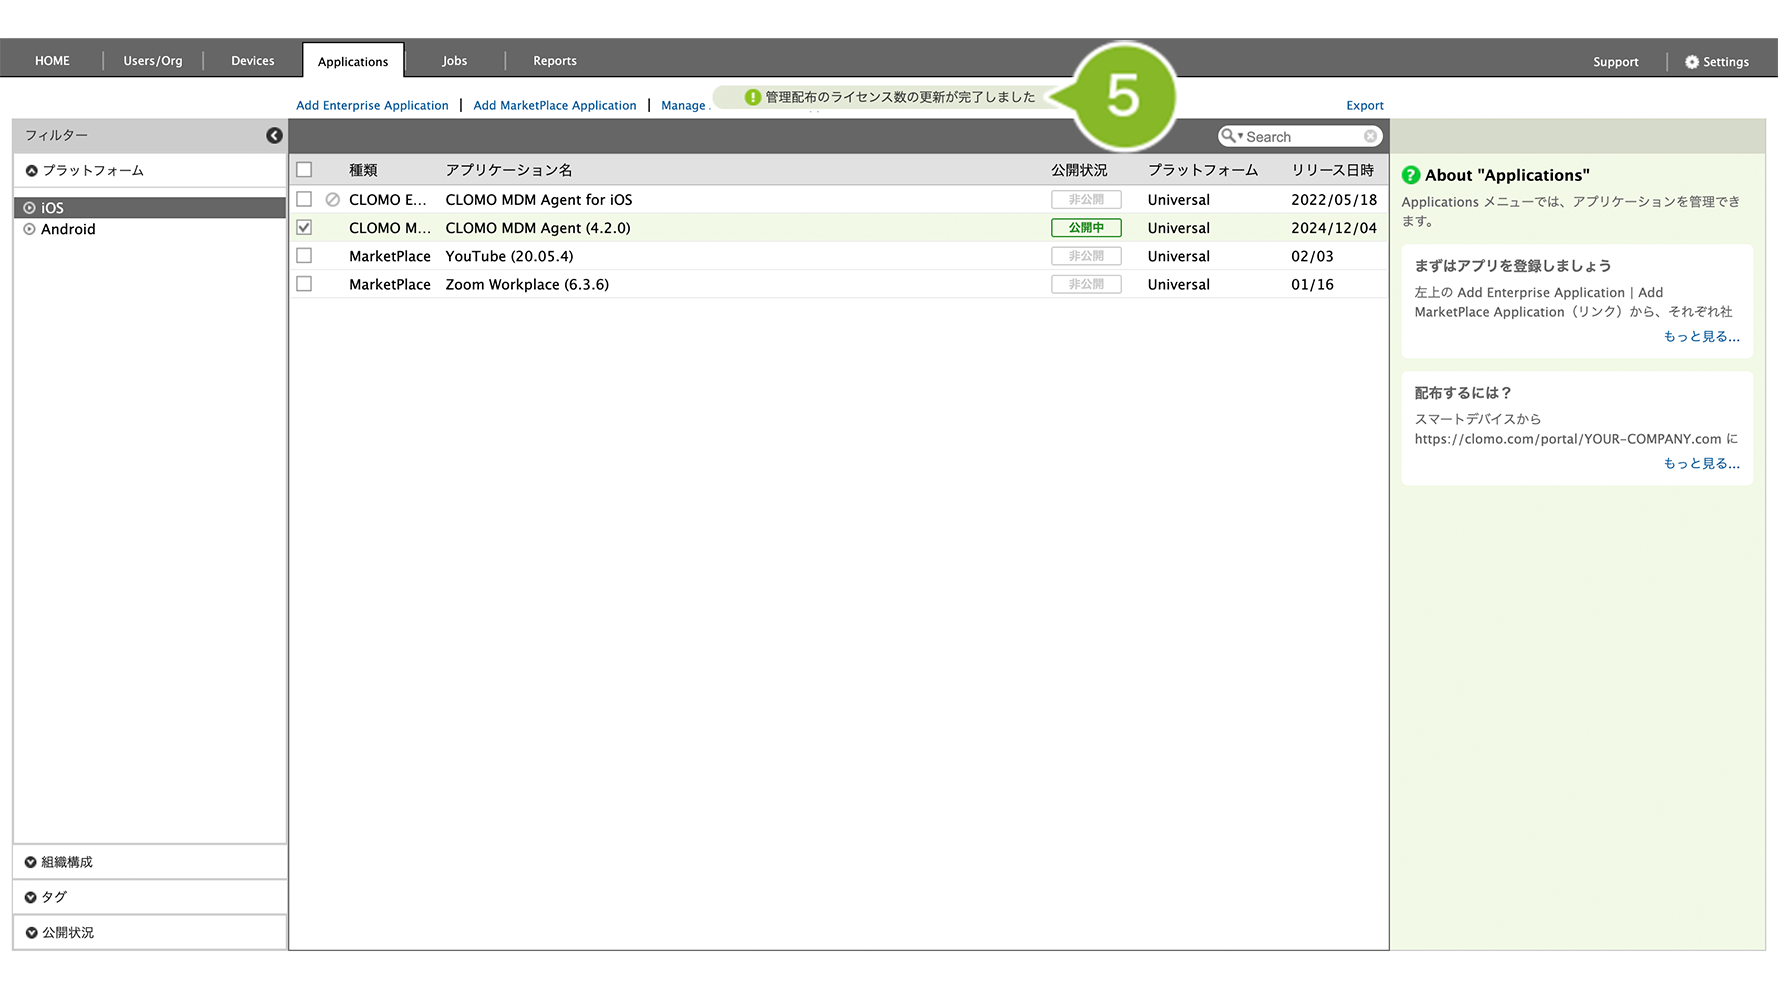Click the green About help icon
The image size is (1778, 1000).
pyautogui.click(x=1411, y=175)
